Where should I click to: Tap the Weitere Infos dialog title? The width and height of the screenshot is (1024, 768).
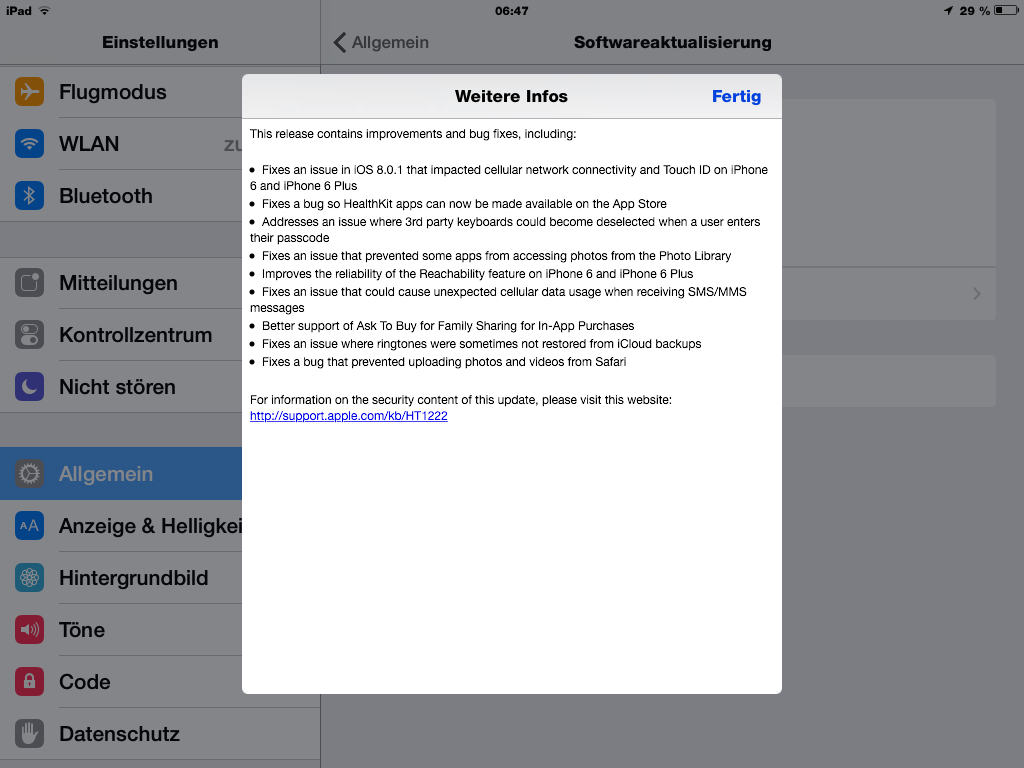[x=511, y=96]
